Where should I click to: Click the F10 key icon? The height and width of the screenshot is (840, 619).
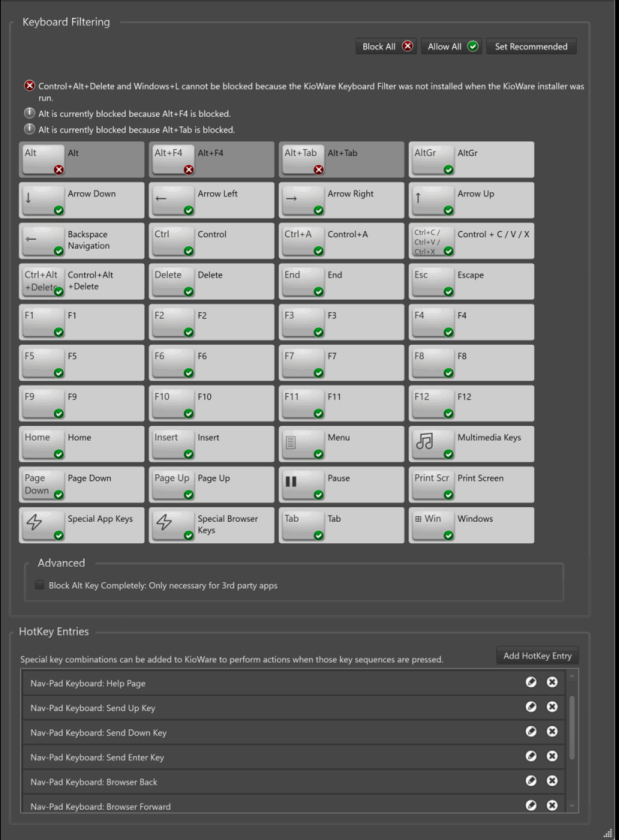tap(173, 404)
